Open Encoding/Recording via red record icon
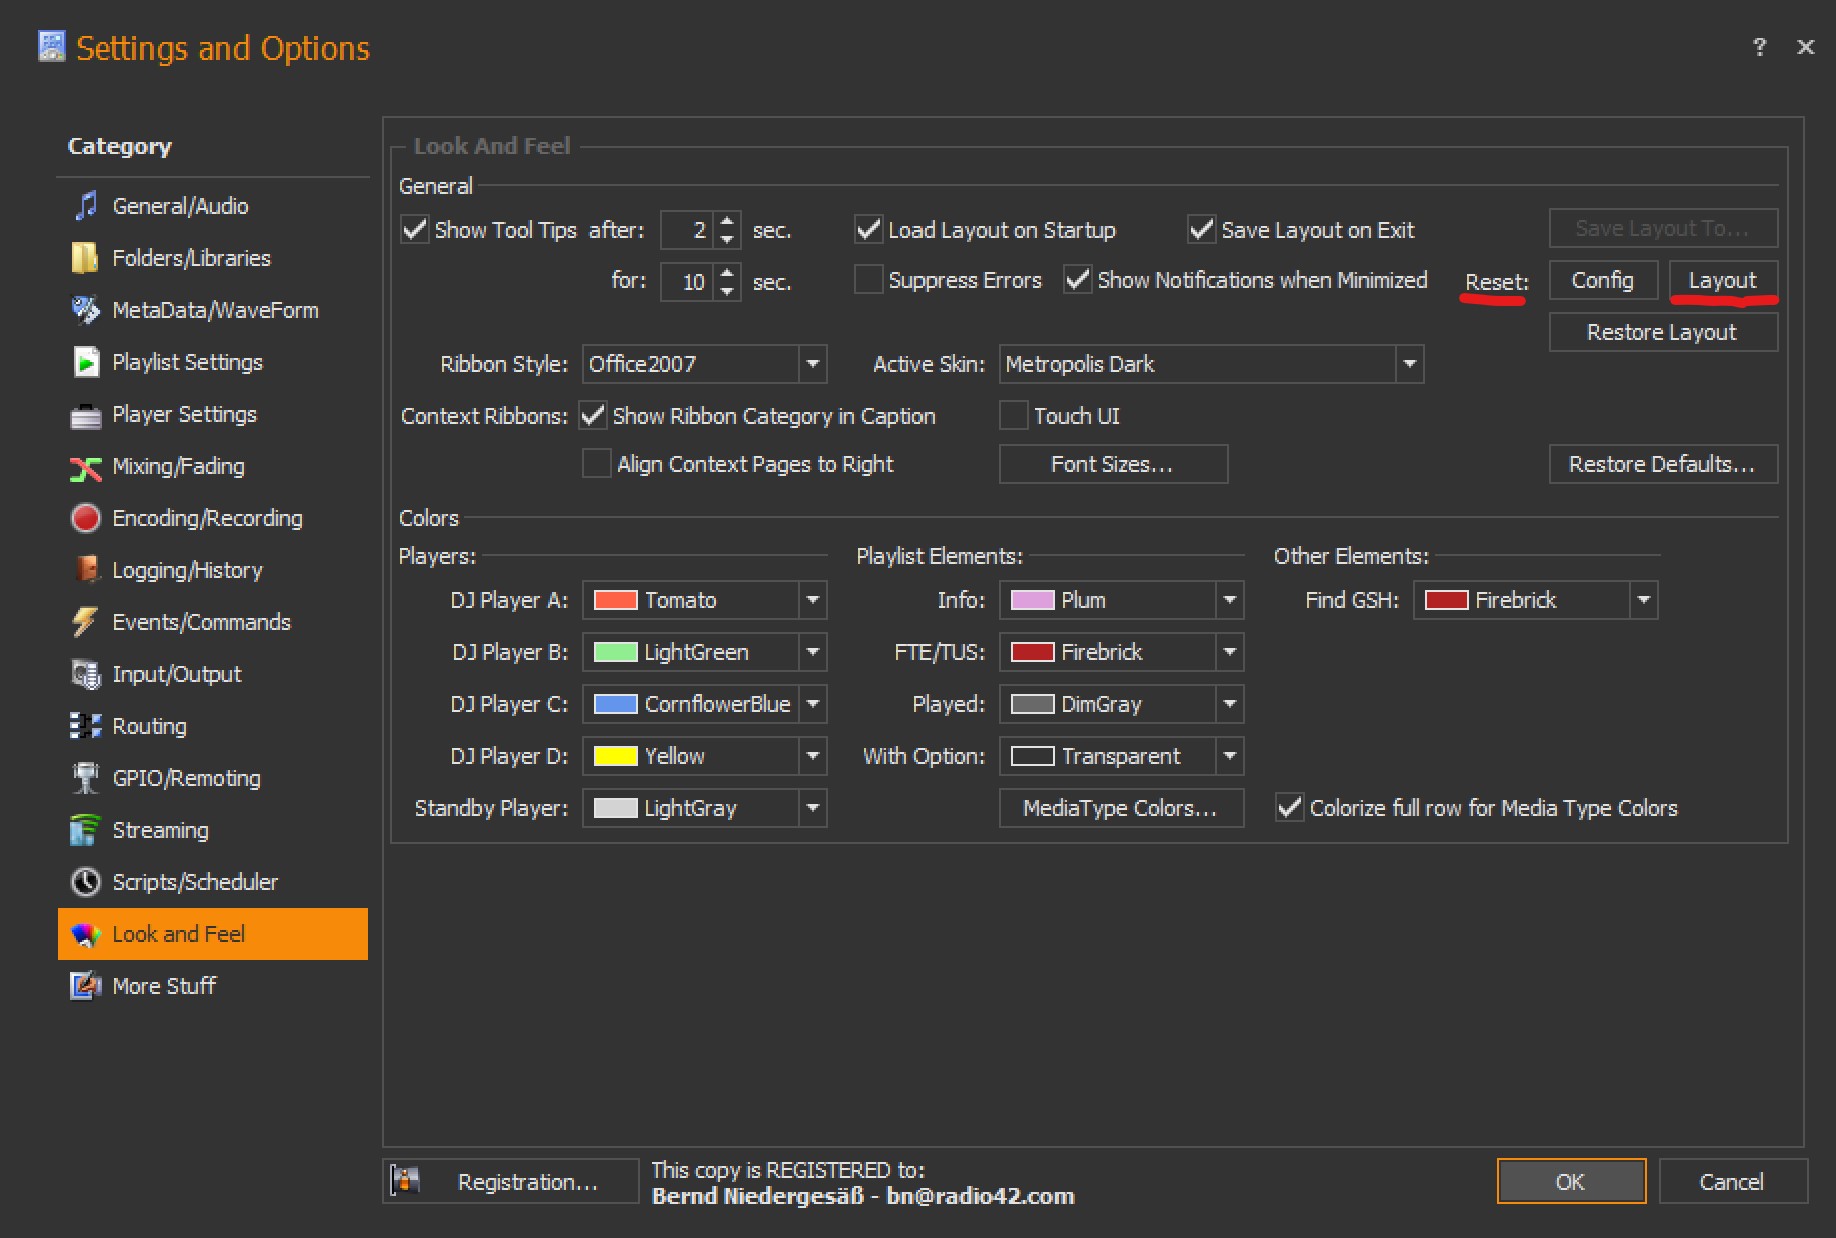 click(x=86, y=518)
